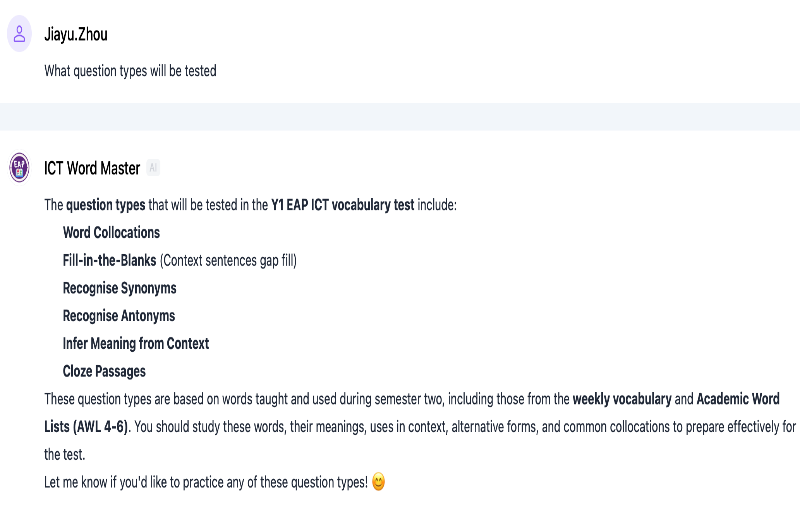Click the 'Cloze Passages' list item

104,371
